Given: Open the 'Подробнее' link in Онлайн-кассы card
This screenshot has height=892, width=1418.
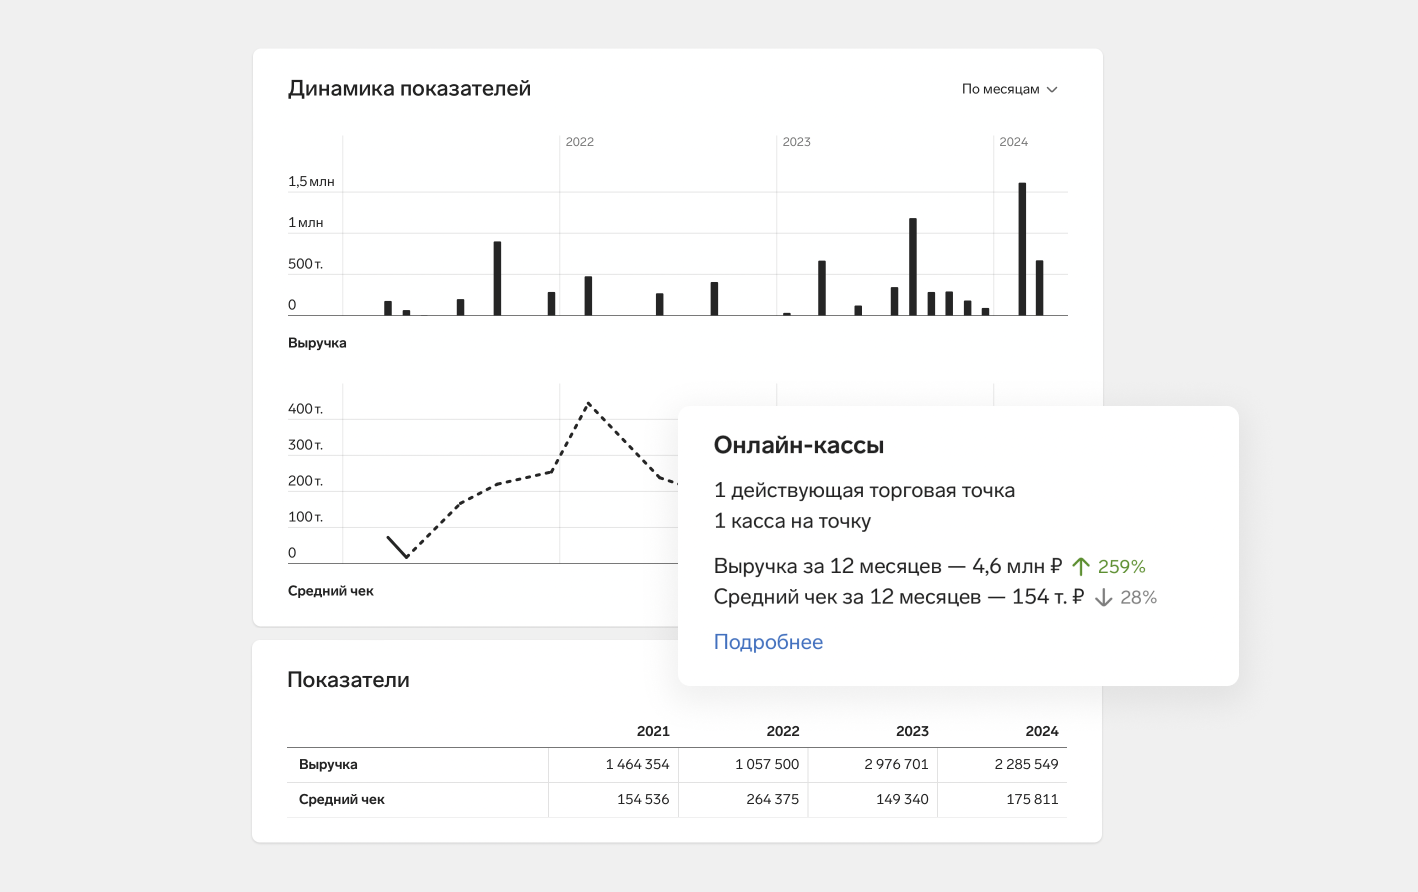Looking at the screenshot, I should (768, 642).
